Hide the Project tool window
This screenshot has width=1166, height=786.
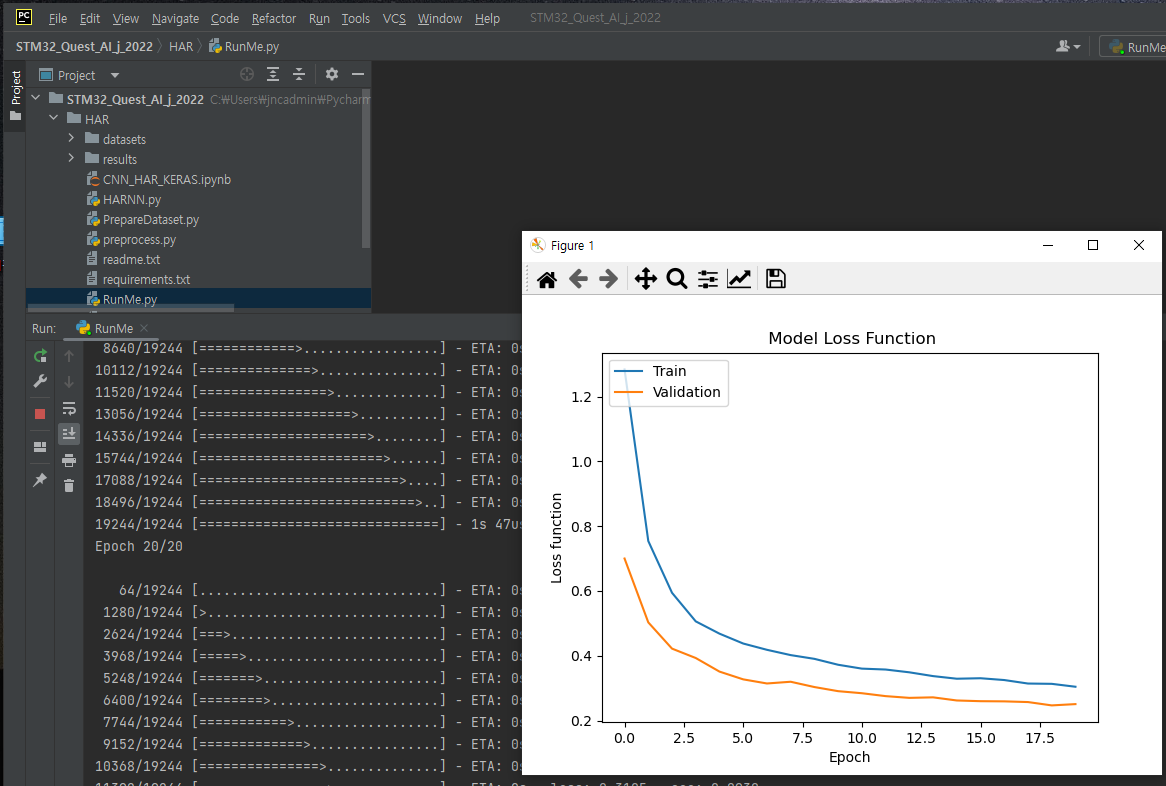[x=358, y=74]
